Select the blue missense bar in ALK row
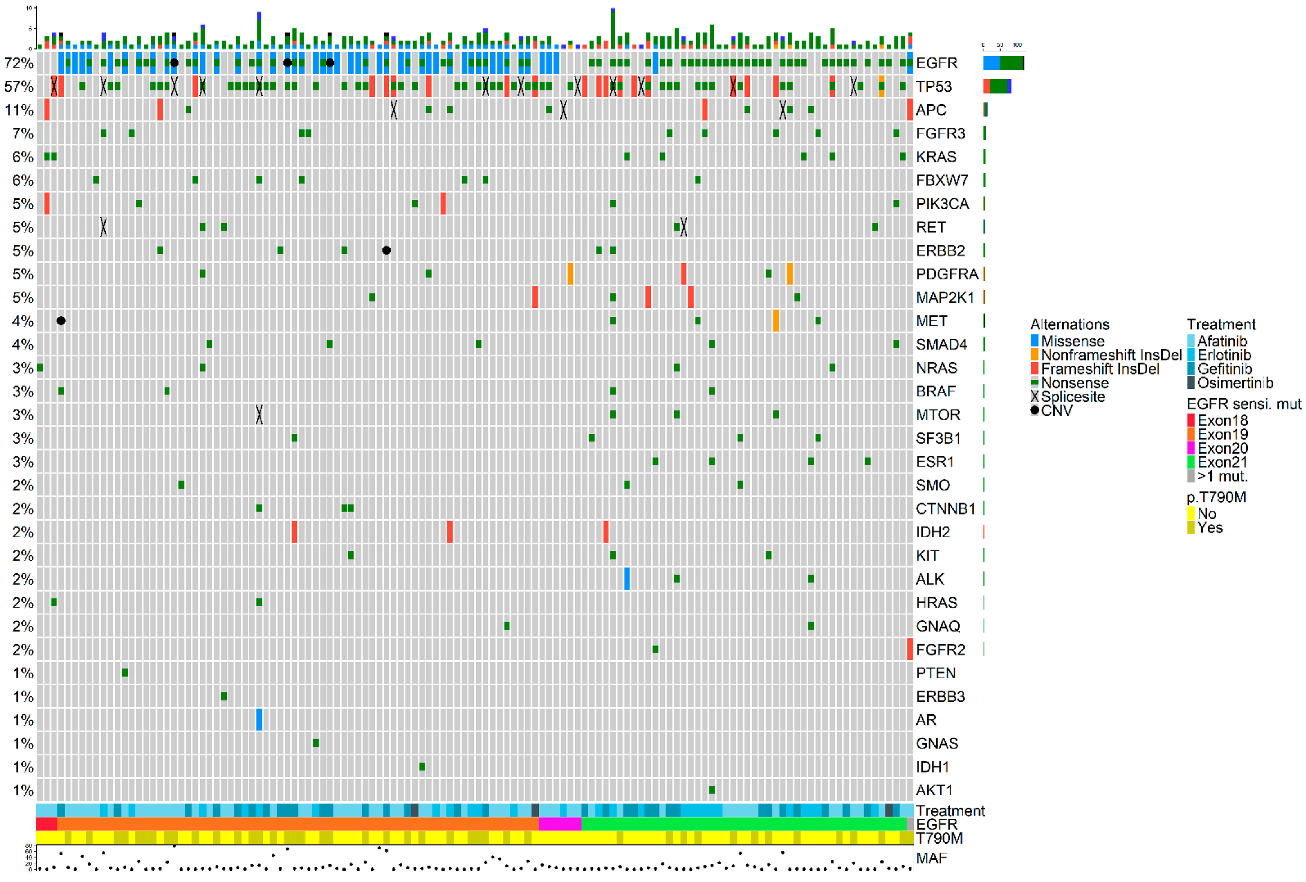 tap(626, 578)
